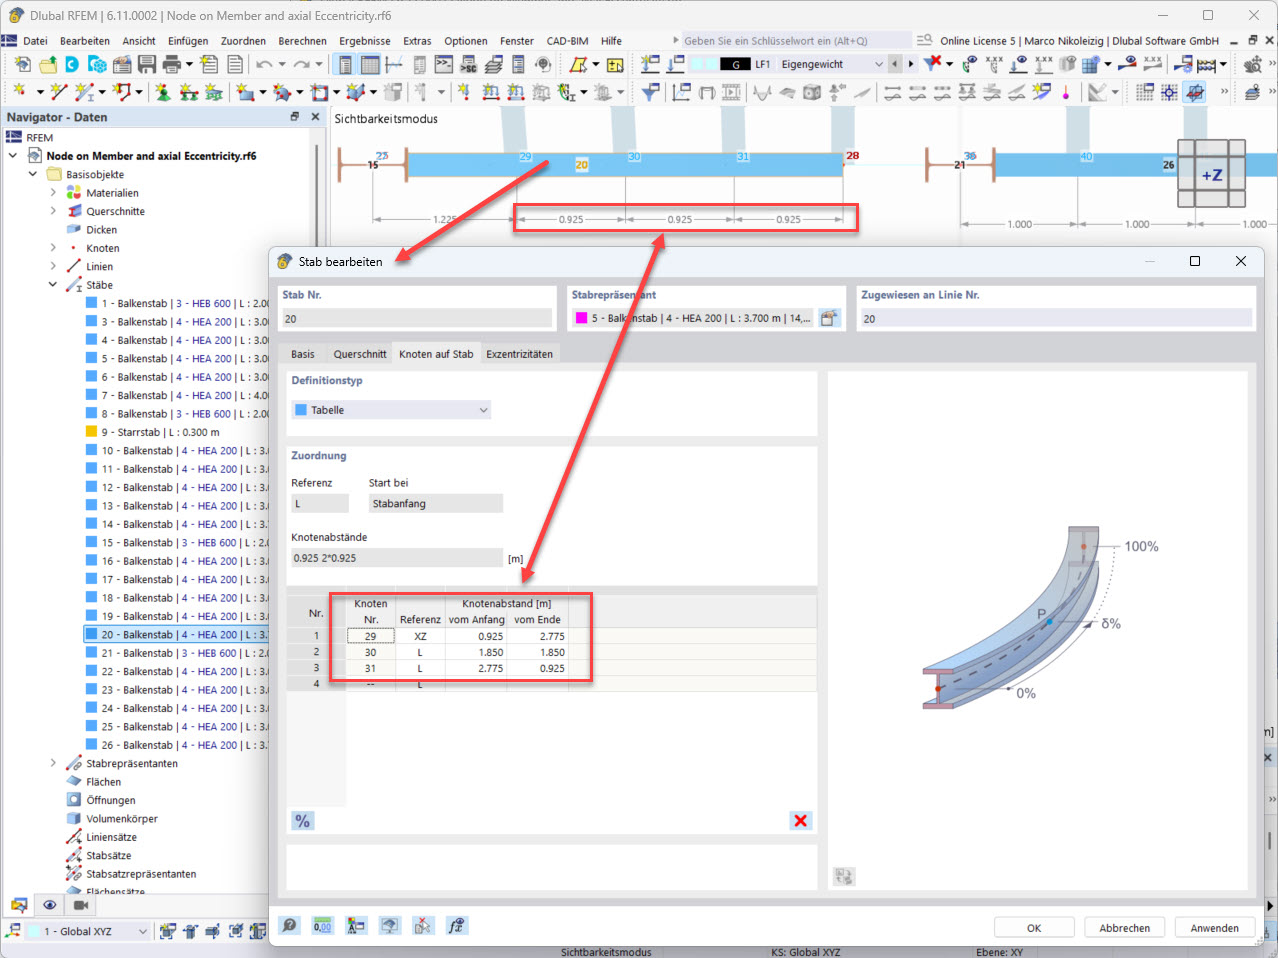Toggle the table view button in the toolbar
The image size is (1278, 958).
(x=370, y=64)
